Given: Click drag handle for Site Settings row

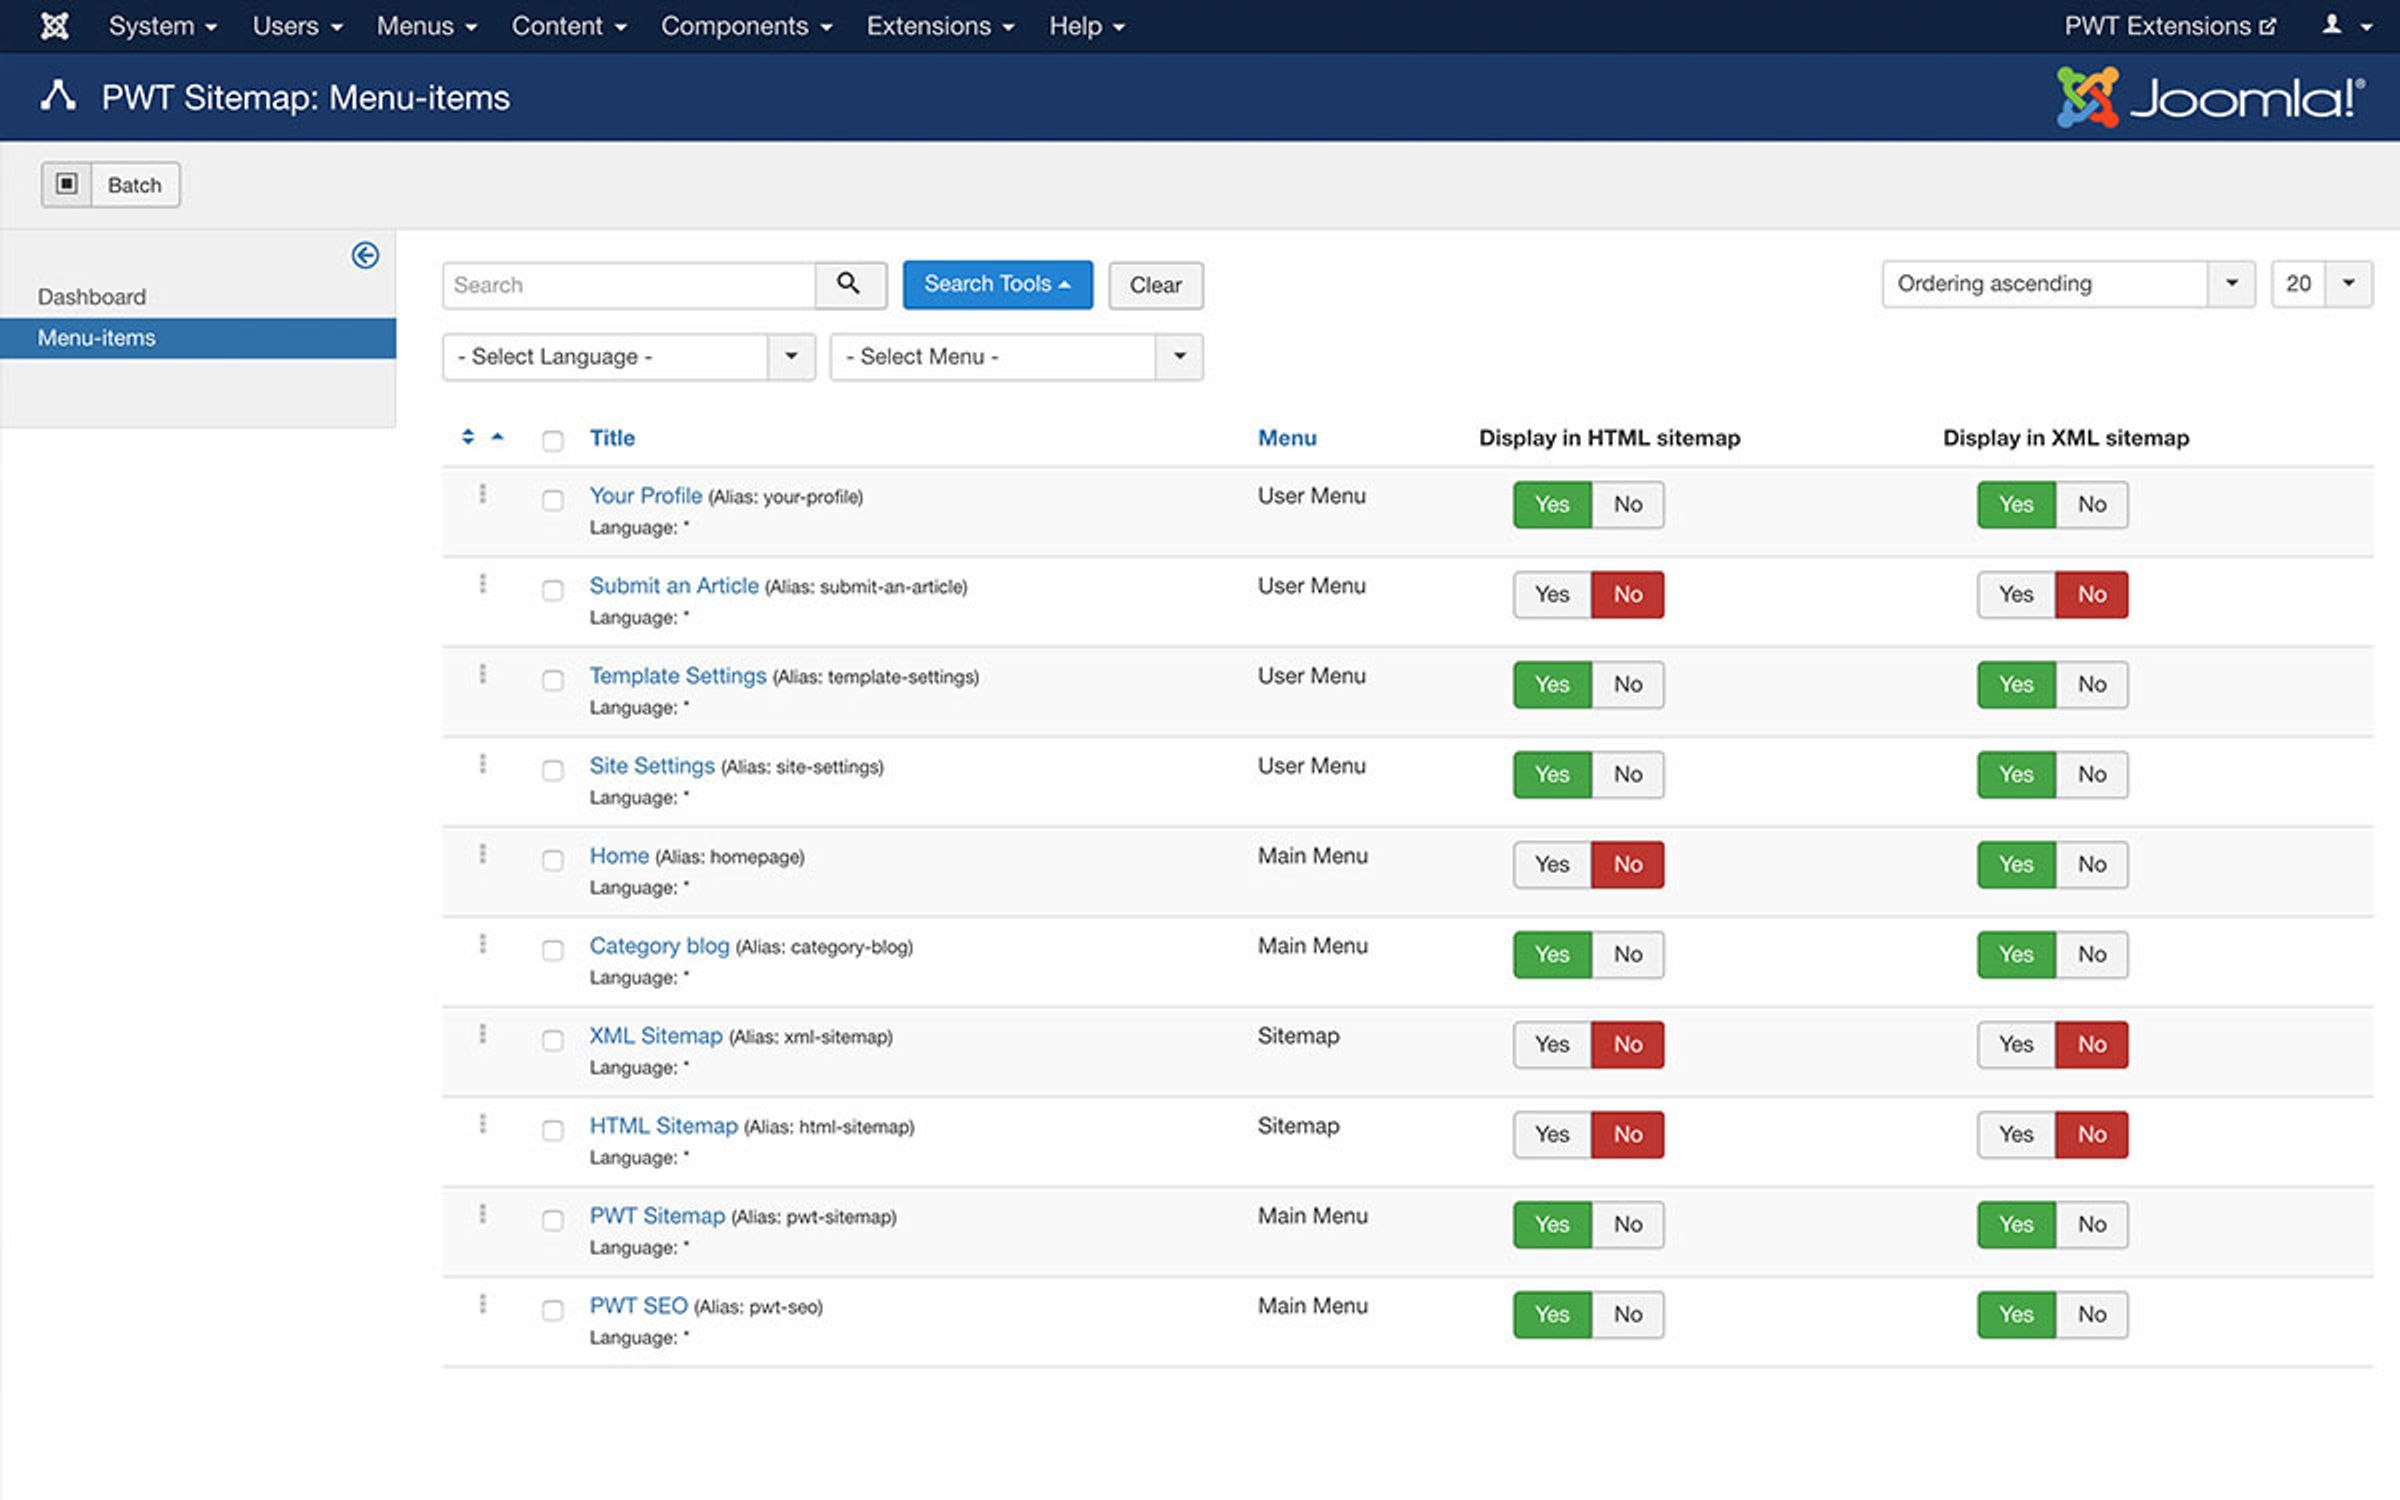Looking at the screenshot, I should point(483,764).
